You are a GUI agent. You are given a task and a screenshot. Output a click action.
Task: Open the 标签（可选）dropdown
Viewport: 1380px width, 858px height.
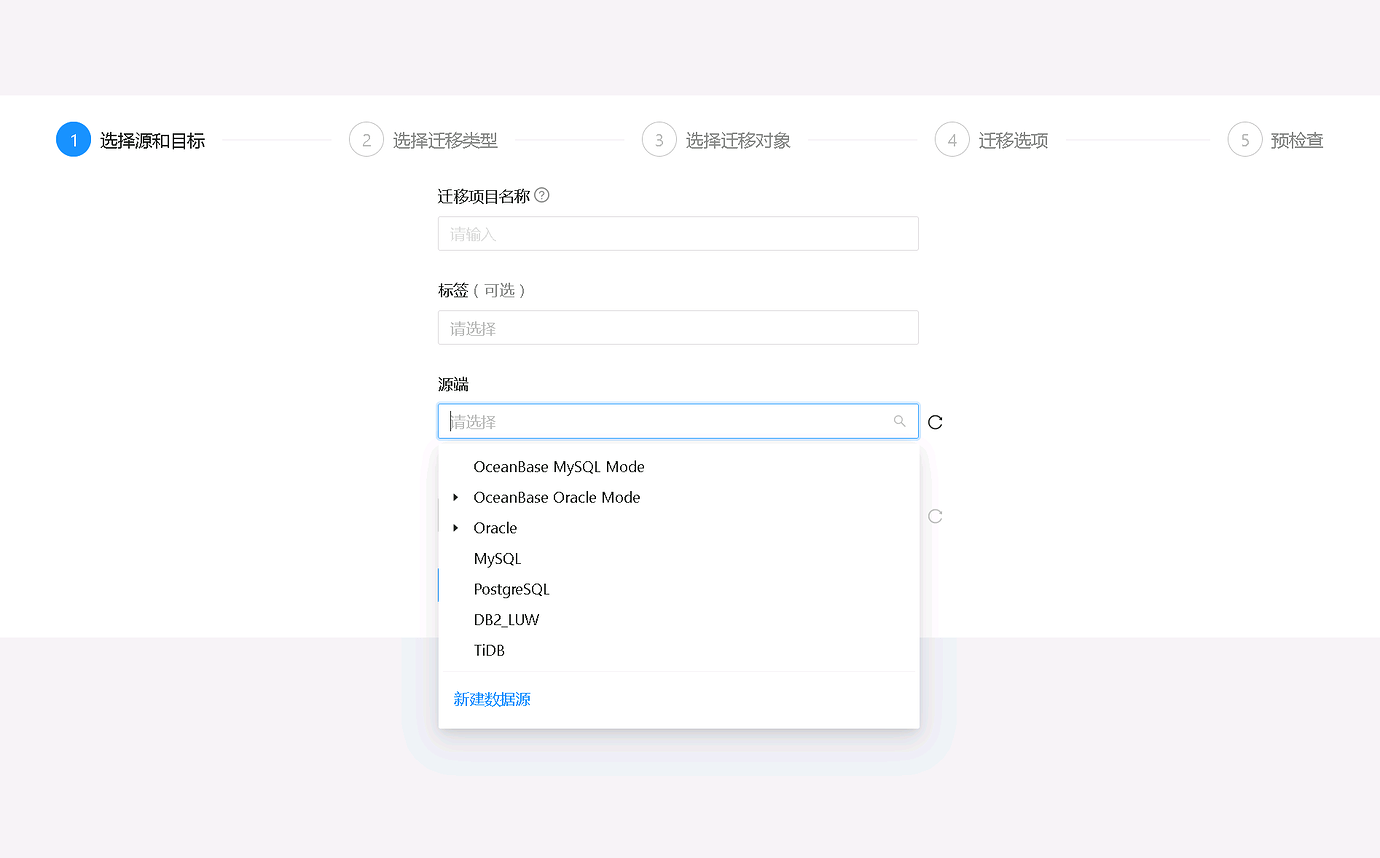[x=678, y=327]
